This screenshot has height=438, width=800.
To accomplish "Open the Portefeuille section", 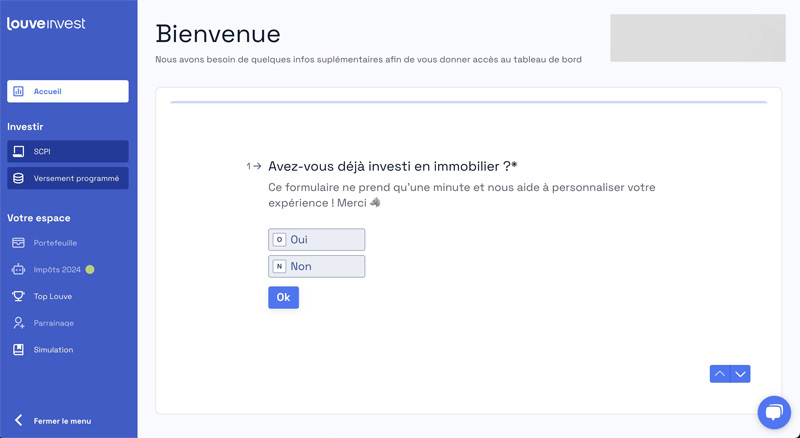I will [x=68, y=242].
